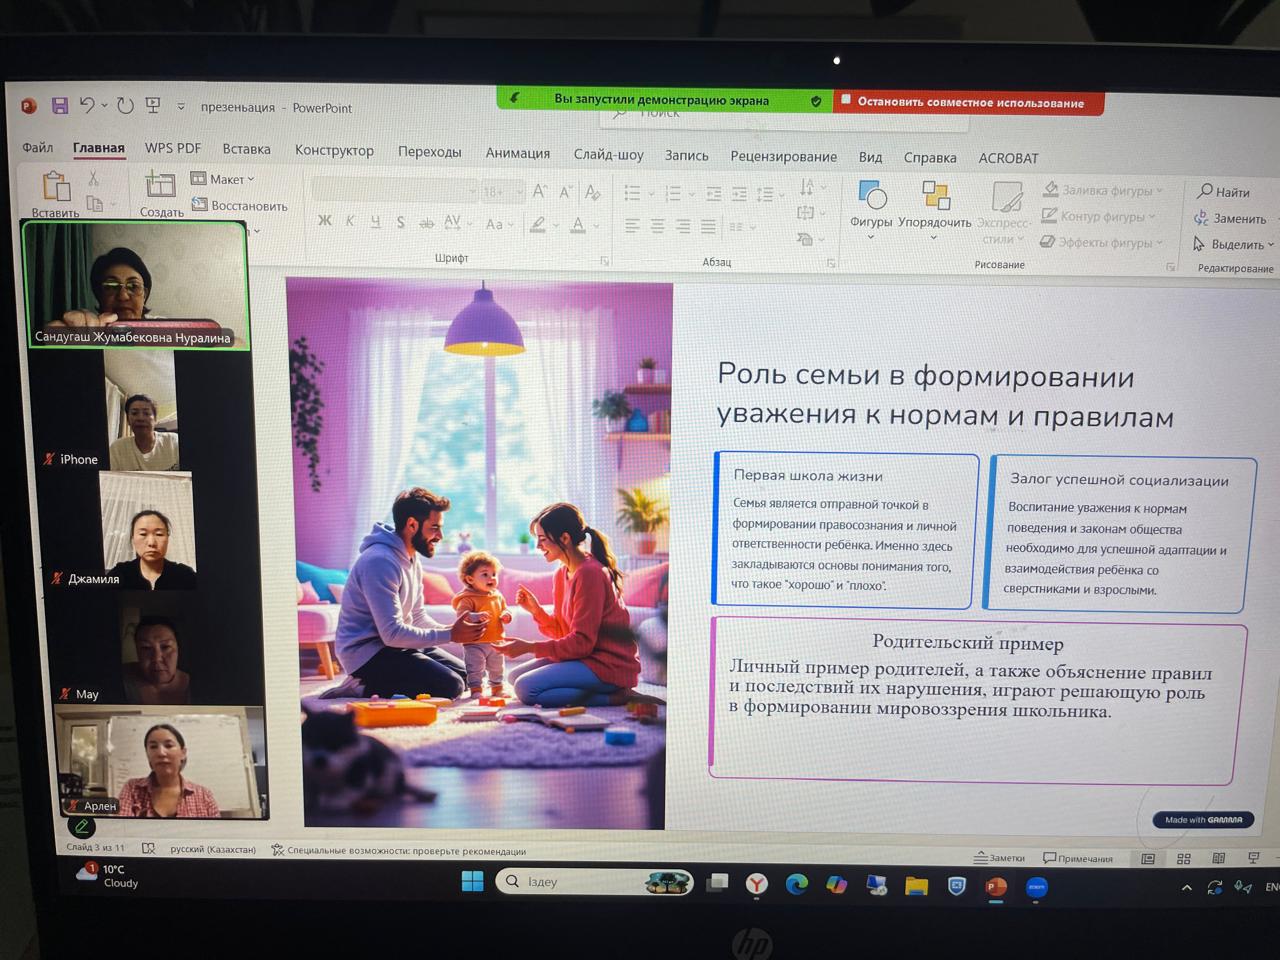Expand the Макет layout dropdown
Image resolution: width=1280 pixels, height=960 pixels.
(224, 179)
